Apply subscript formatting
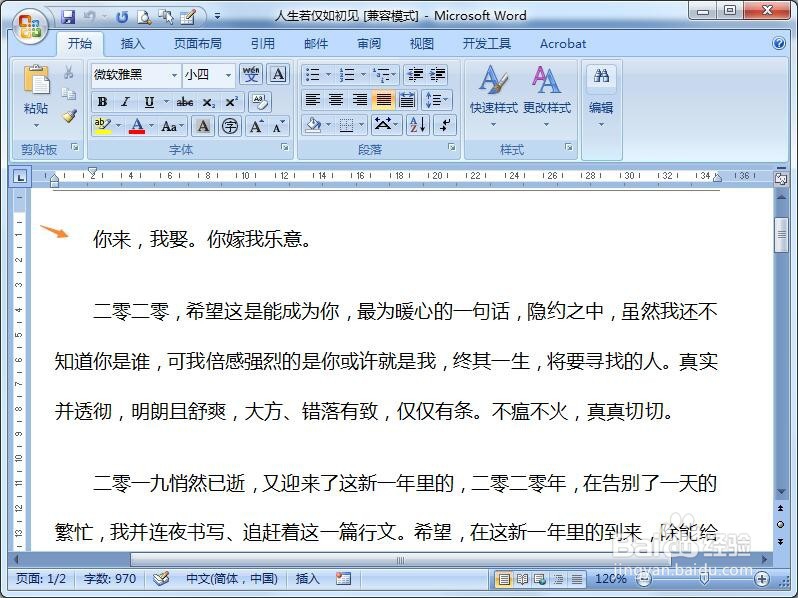The height and width of the screenshot is (598, 798). (209, 102)
